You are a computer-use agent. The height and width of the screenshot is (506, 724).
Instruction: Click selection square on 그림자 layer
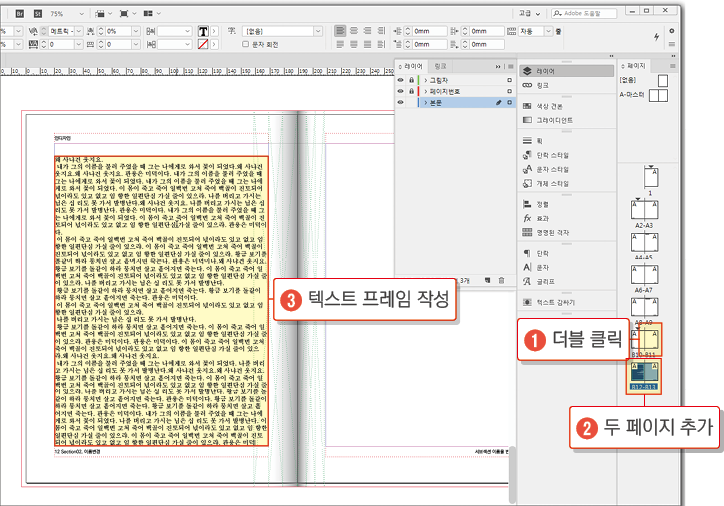click(509, 80)
